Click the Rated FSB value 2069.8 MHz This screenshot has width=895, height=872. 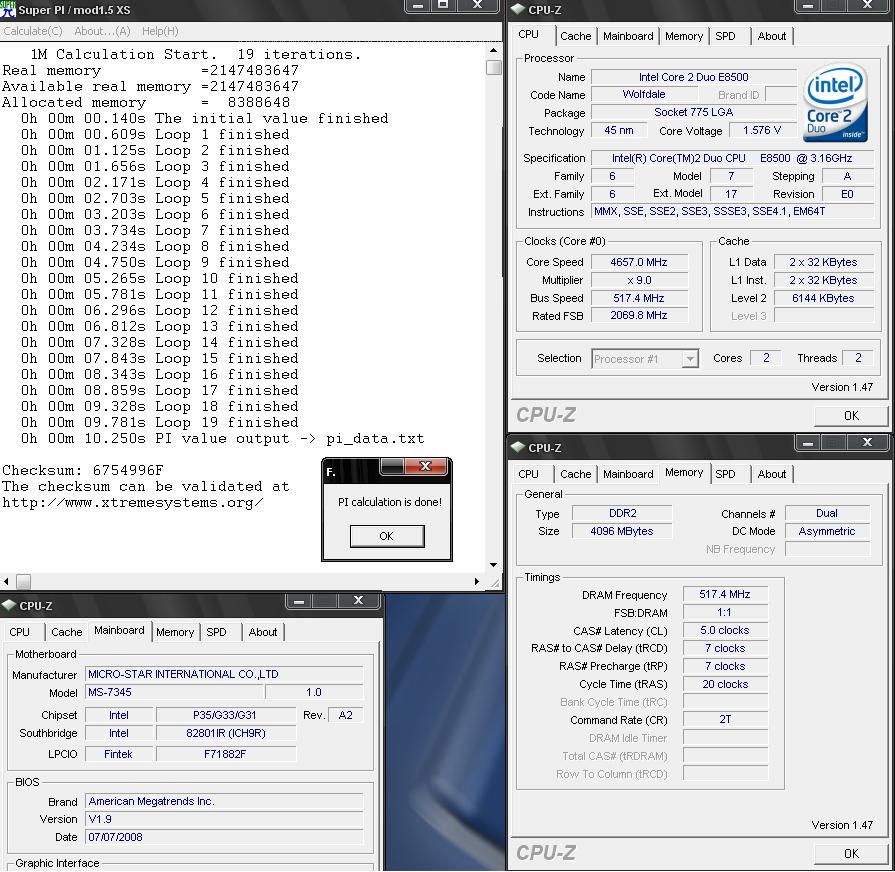pyautogui.click(x=639, y=315)
